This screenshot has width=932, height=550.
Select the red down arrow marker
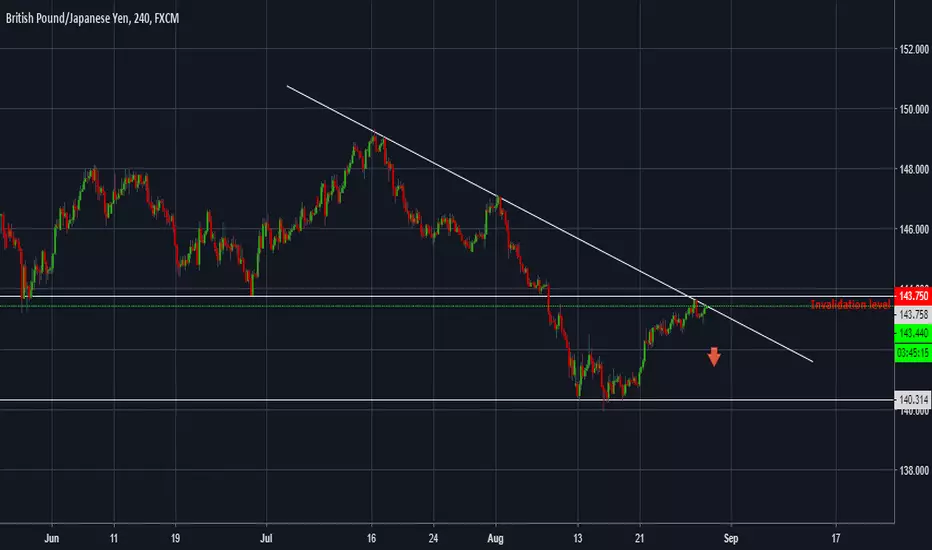point(714,357)
